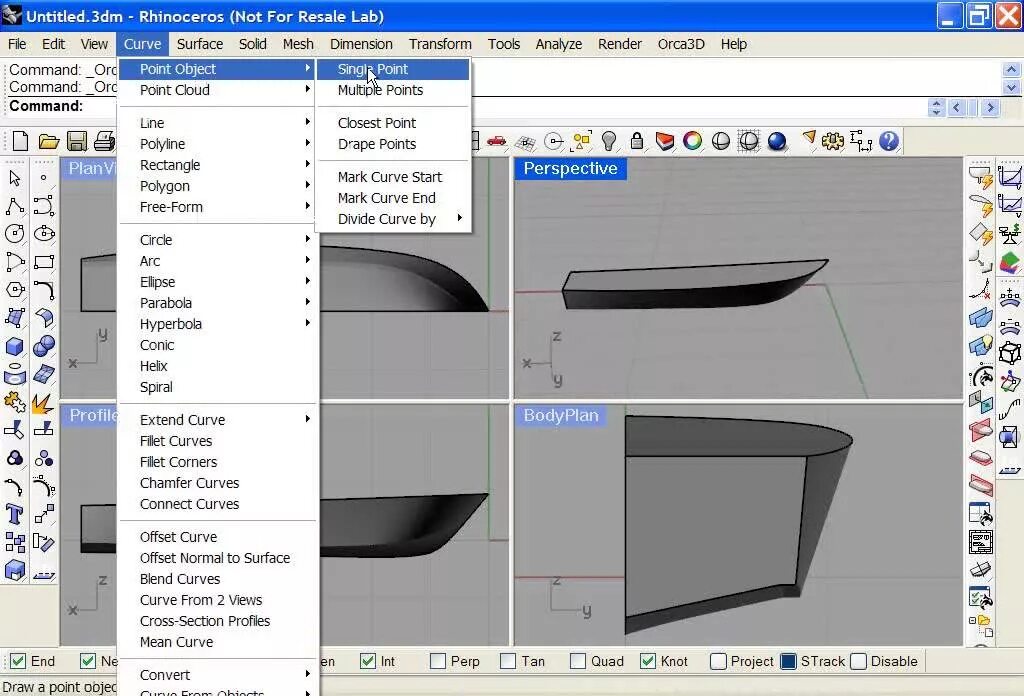
Task: Expand the Polyline submenu
Action: 218,144
